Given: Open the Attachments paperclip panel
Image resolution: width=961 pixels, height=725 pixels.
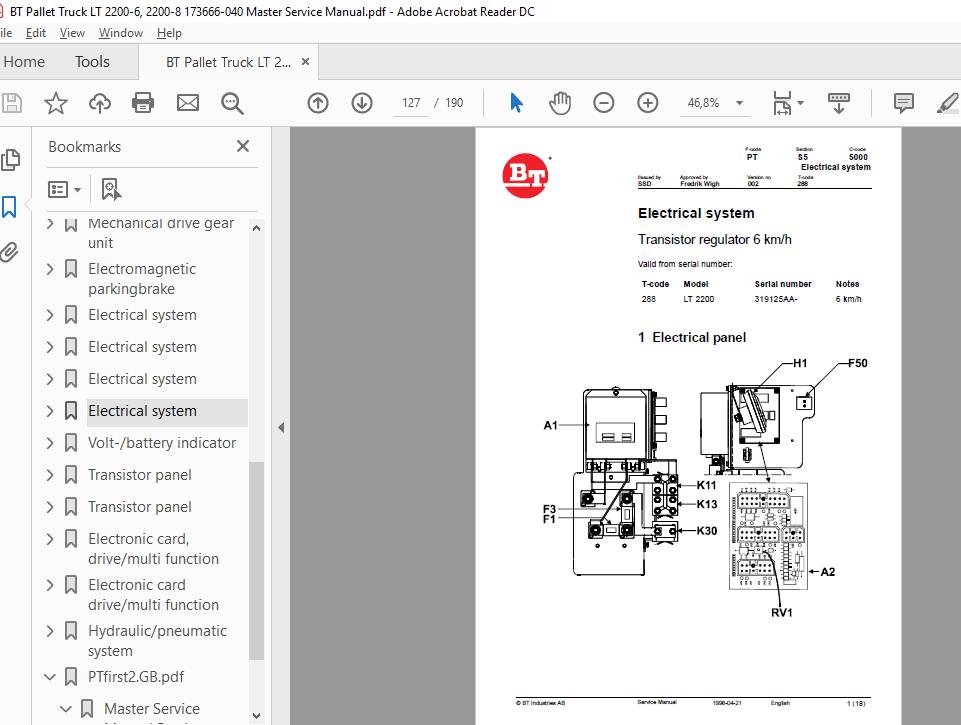Looking at the screenshot, I should 9,252.
